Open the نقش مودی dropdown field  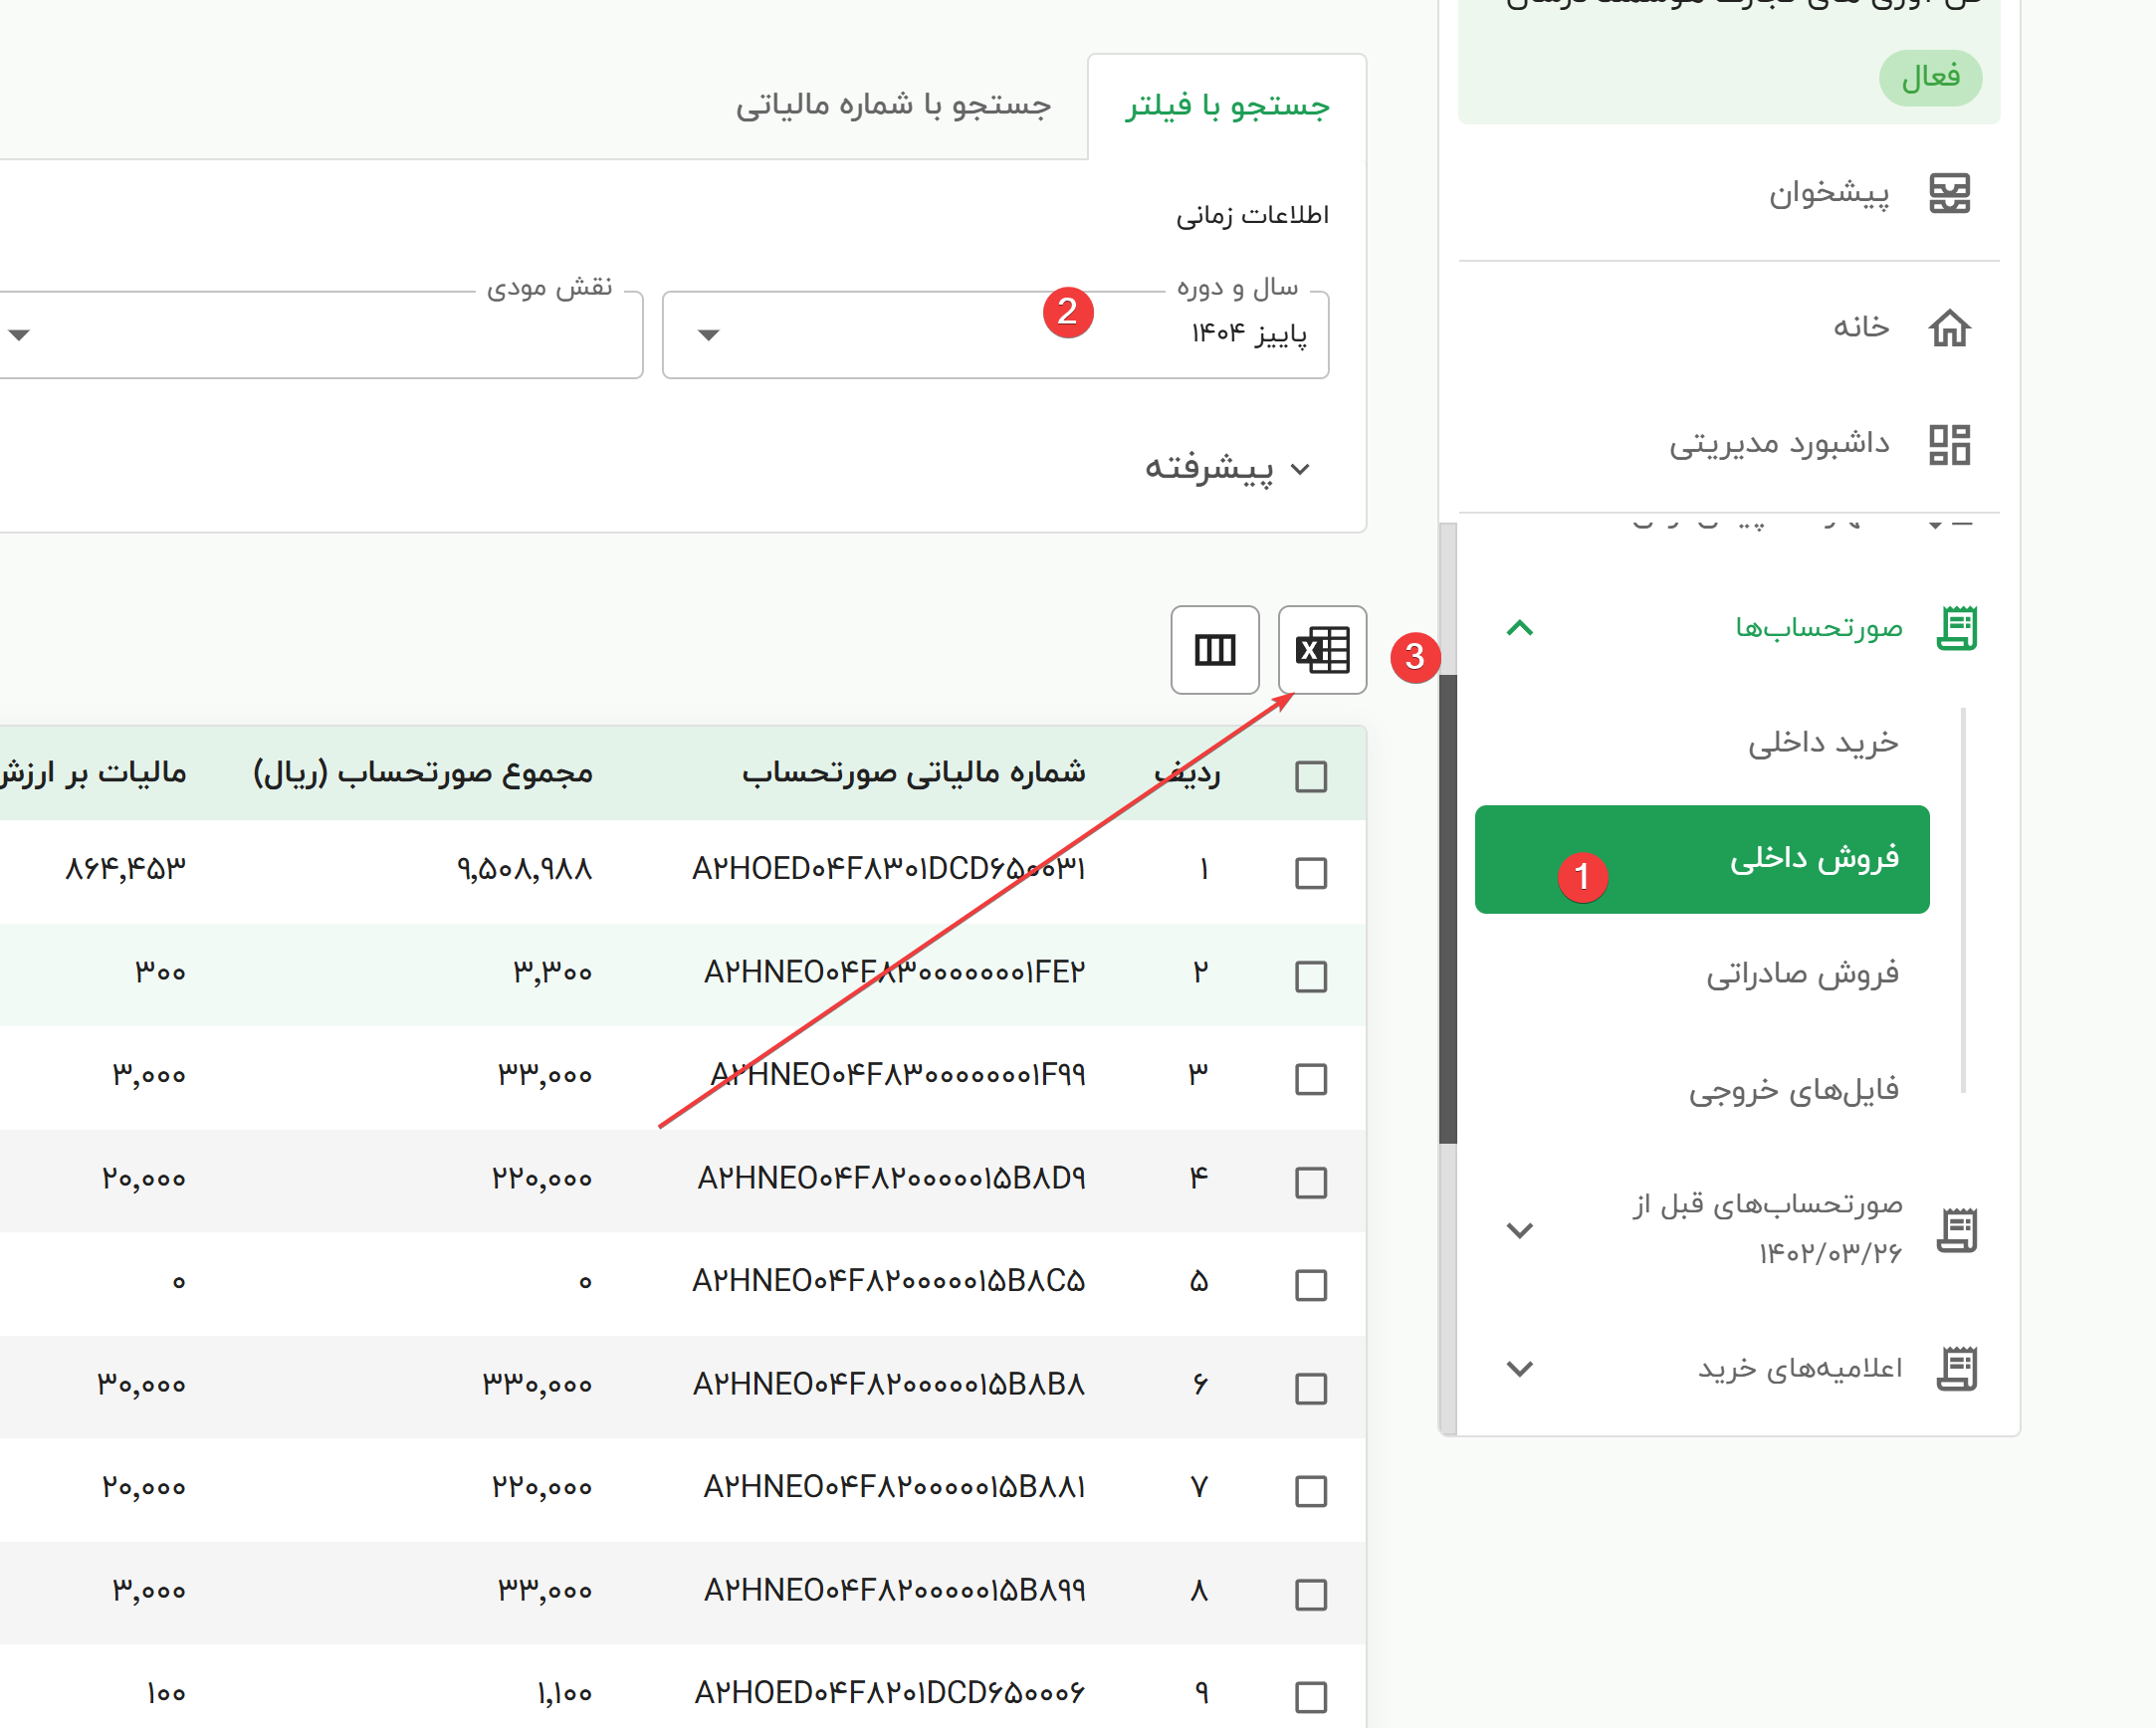(x=320, y=334)
